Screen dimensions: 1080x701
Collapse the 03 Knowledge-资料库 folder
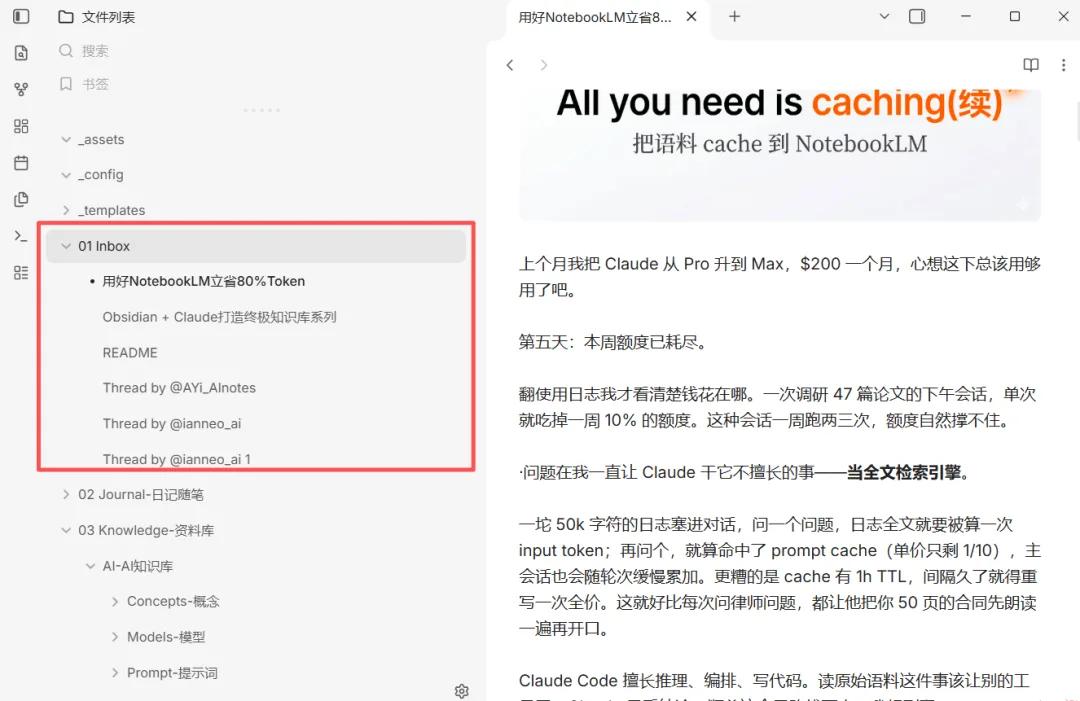pyautogui.click(x=66, y=530)
